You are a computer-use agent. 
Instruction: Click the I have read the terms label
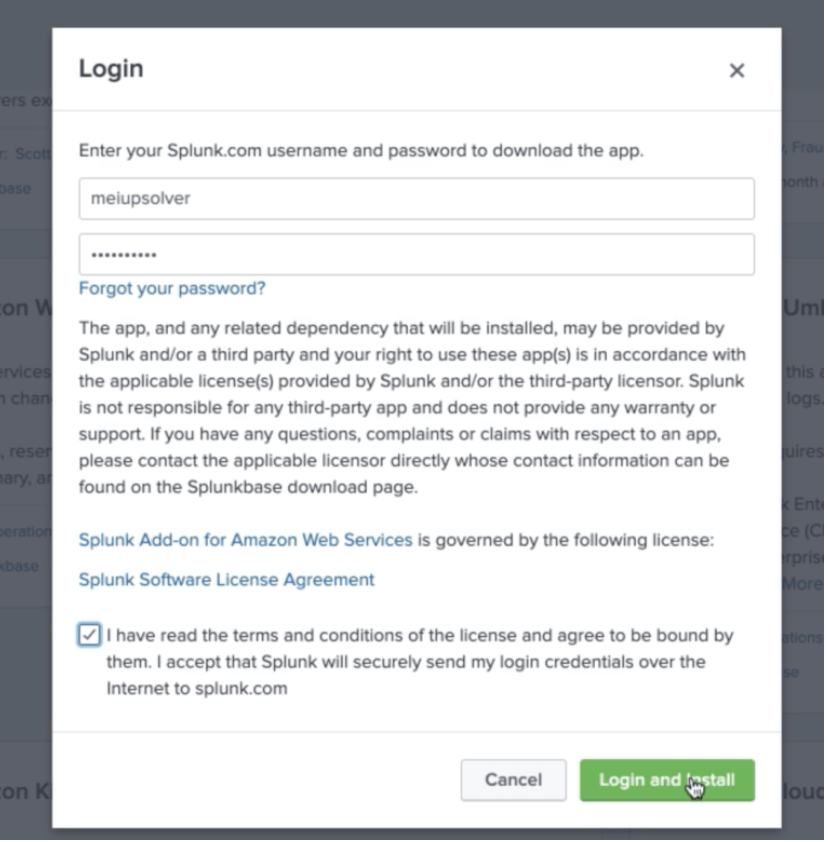(419, 662)
